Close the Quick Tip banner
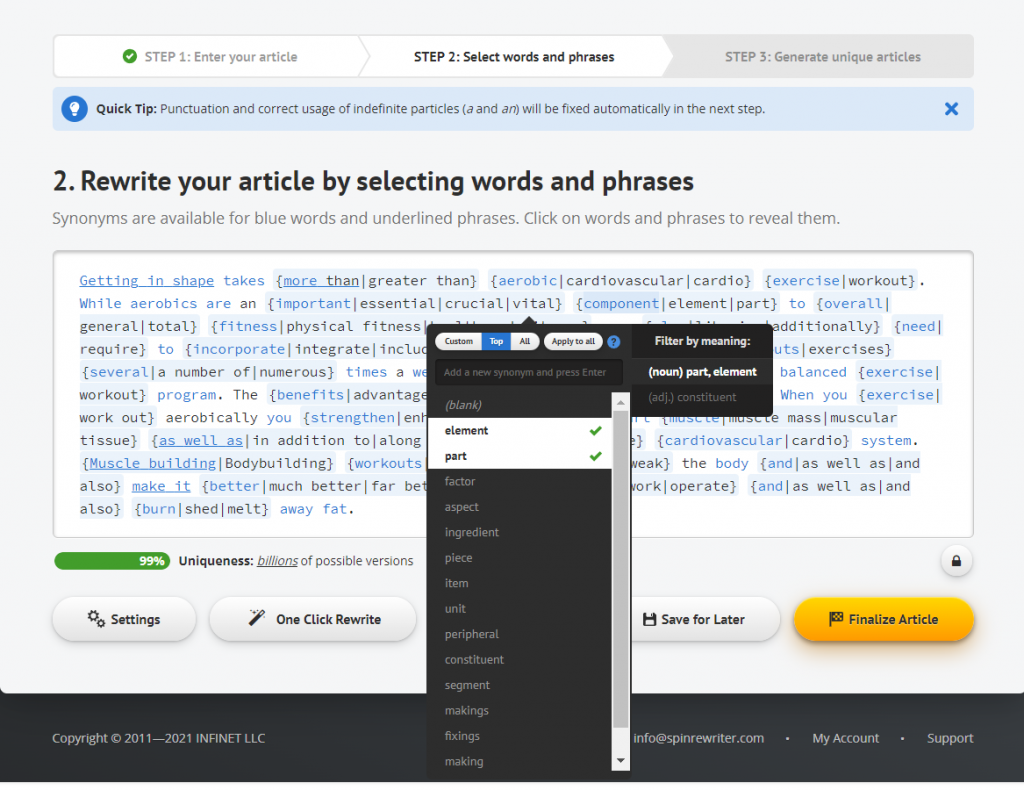Viewport: 1024px width, 790px height. [x=951, y=109]
